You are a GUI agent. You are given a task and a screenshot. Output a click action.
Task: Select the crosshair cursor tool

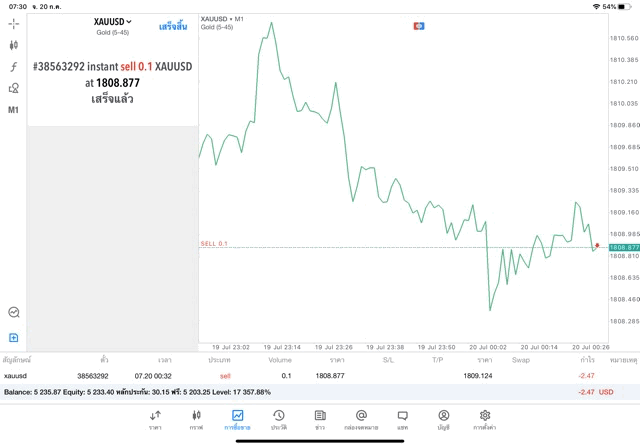[14, 22]
